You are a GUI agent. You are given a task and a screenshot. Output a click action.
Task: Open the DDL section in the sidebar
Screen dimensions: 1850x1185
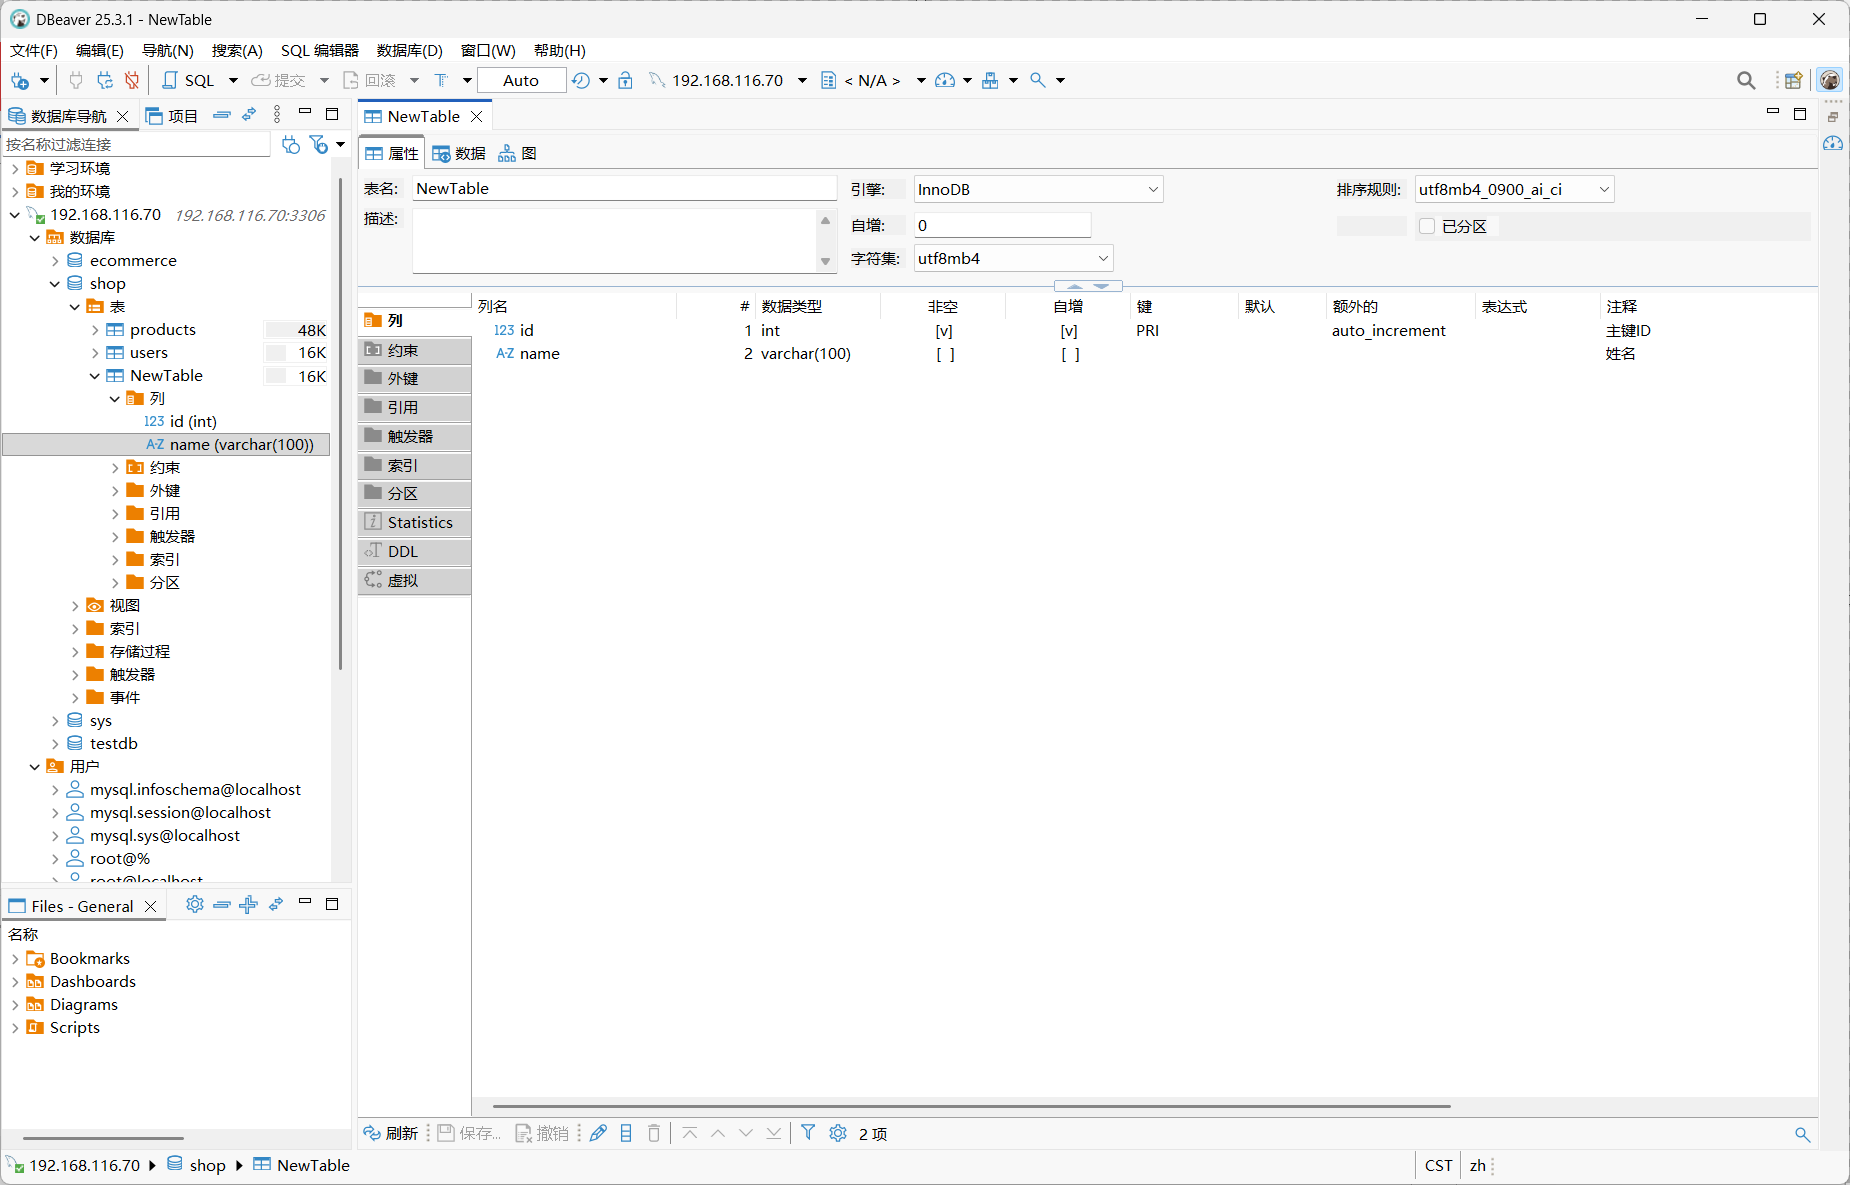(x=415, y=551)
